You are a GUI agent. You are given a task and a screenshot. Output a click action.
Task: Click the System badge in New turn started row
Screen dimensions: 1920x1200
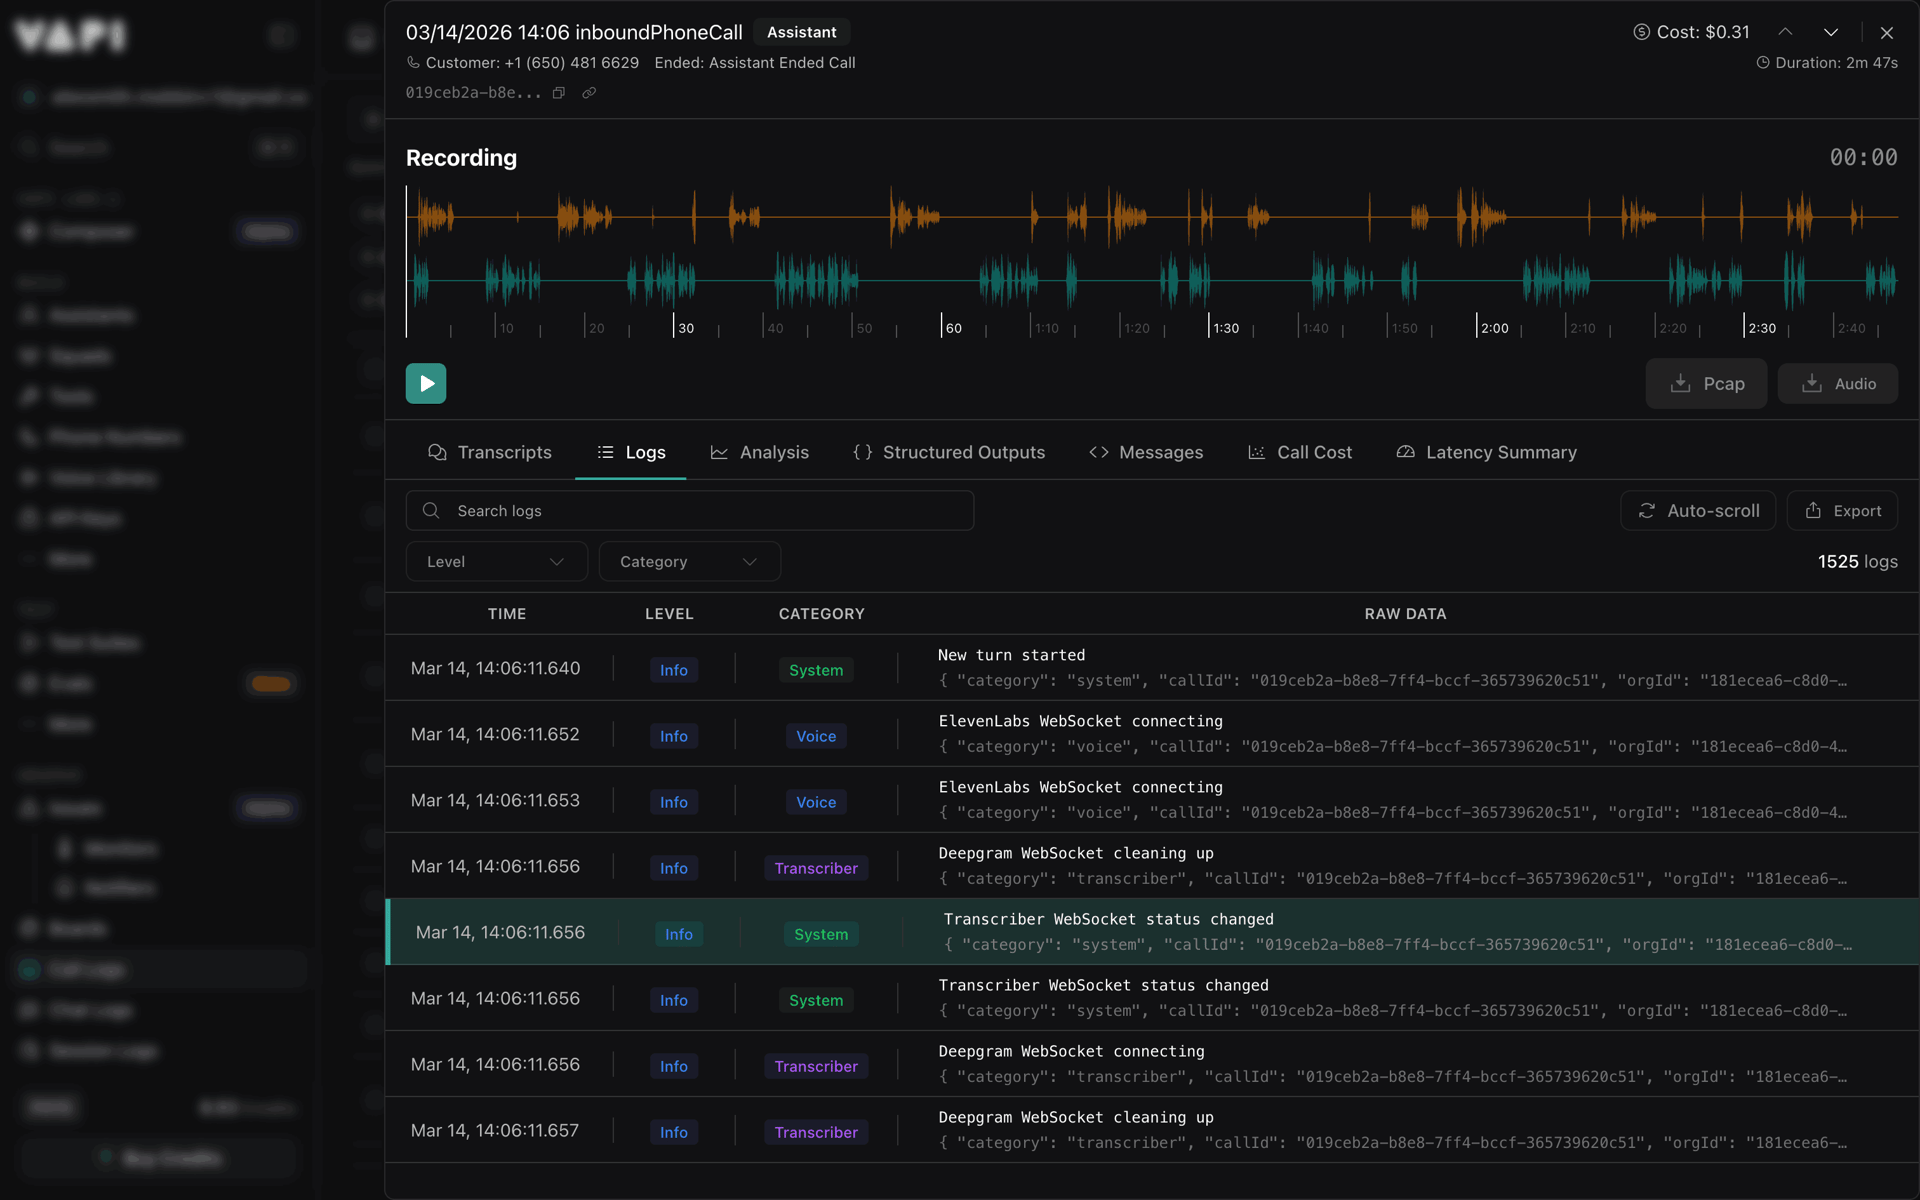(x=816, y=670)
